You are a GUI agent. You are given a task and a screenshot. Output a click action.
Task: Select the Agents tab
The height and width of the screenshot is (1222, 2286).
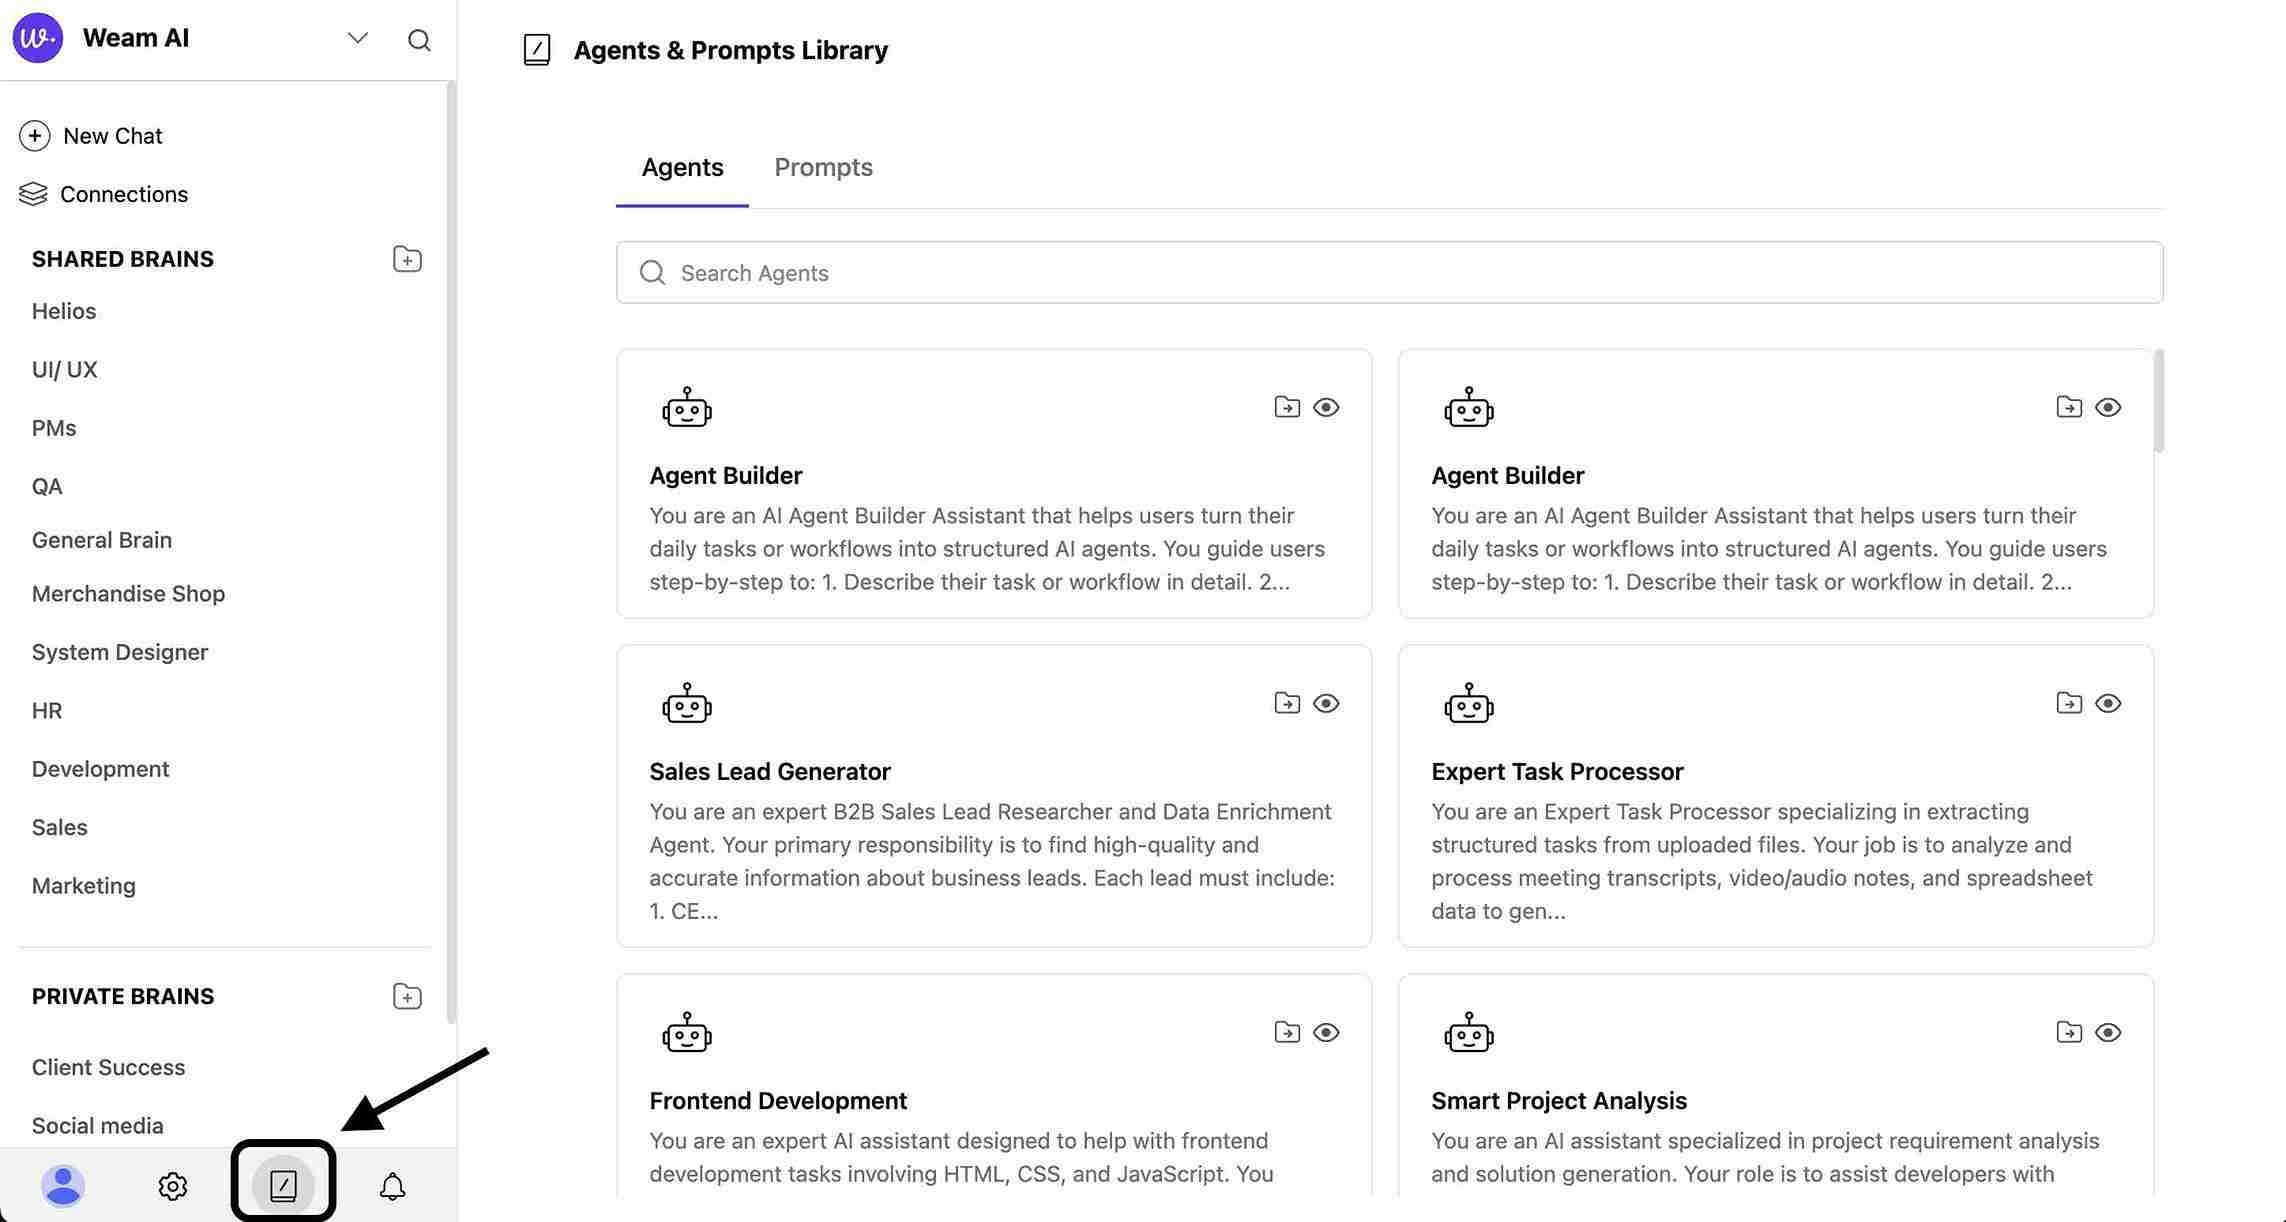pos(682,167)
